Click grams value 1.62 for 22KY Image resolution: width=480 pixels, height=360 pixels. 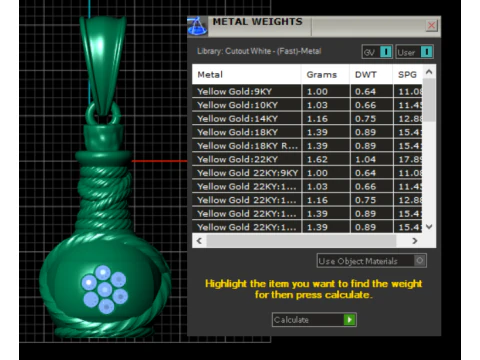[317, 159]
